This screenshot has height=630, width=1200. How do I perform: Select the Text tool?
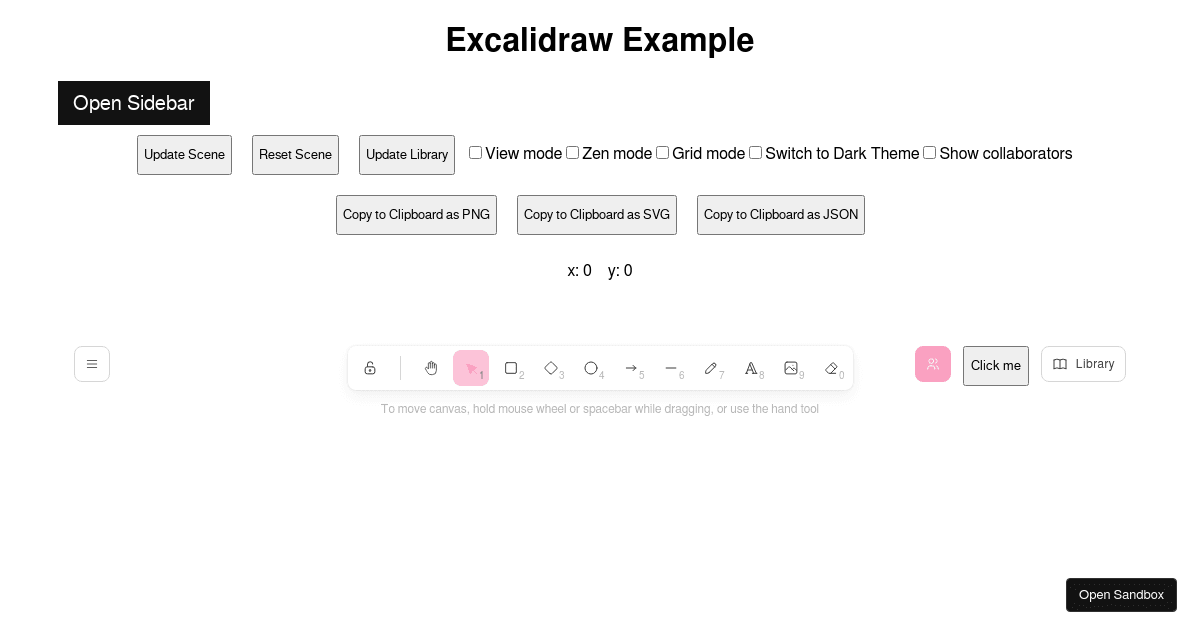click(751, 368)
